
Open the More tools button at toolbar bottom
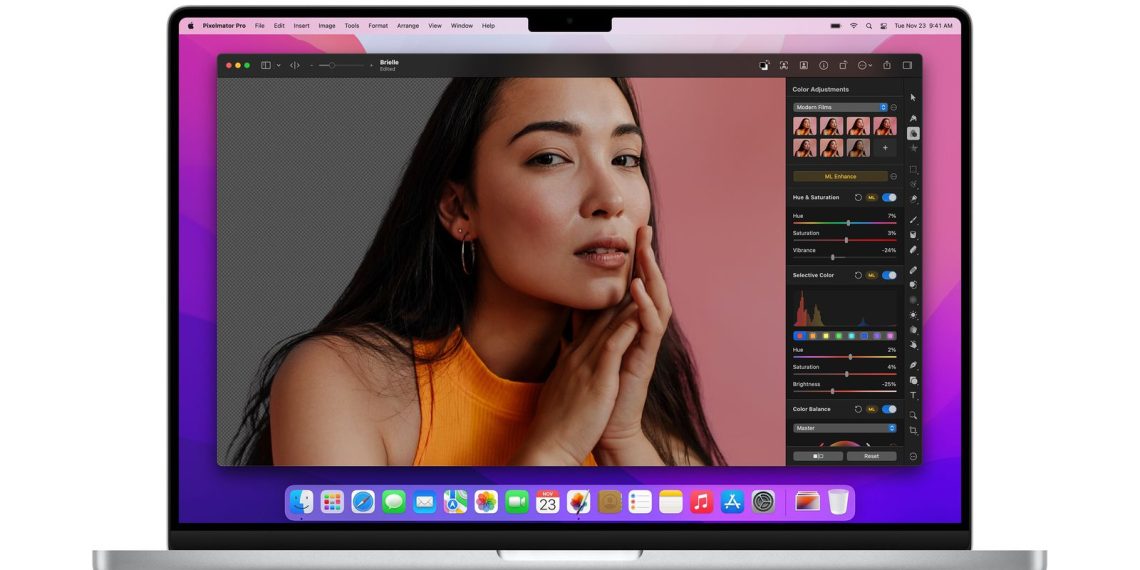913,457
